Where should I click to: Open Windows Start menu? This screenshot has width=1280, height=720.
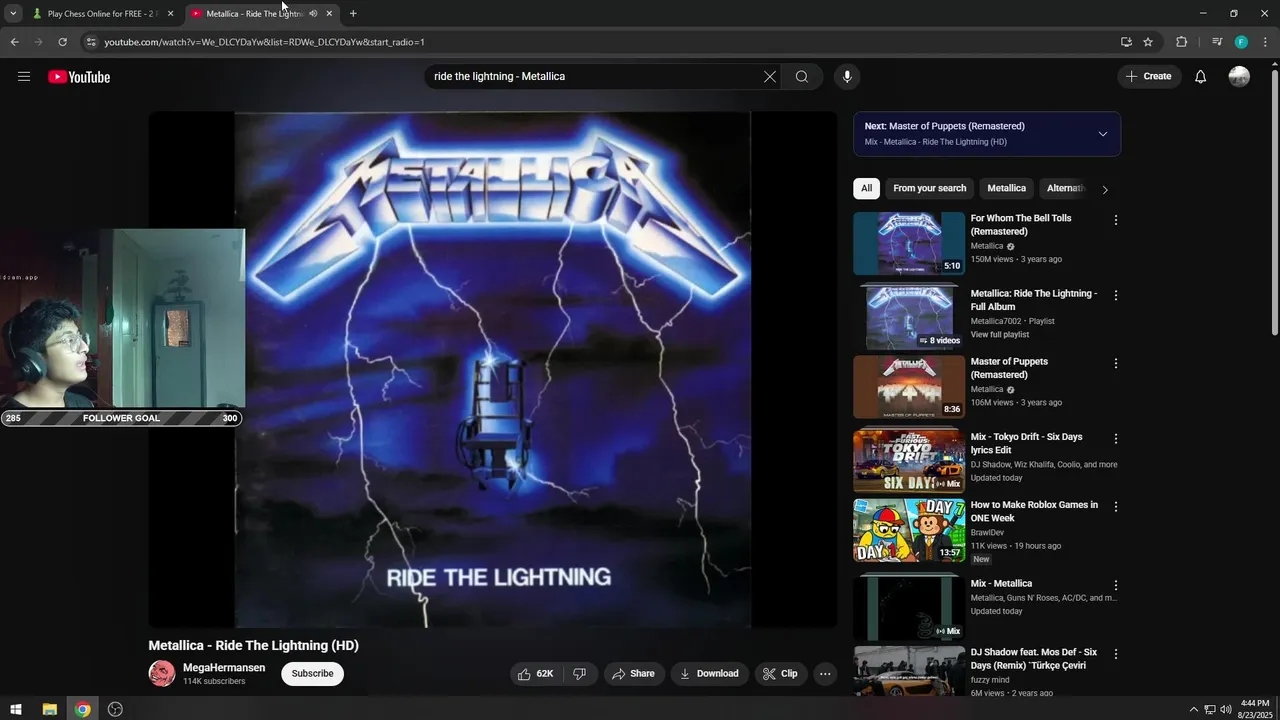(x=16, y=709)
